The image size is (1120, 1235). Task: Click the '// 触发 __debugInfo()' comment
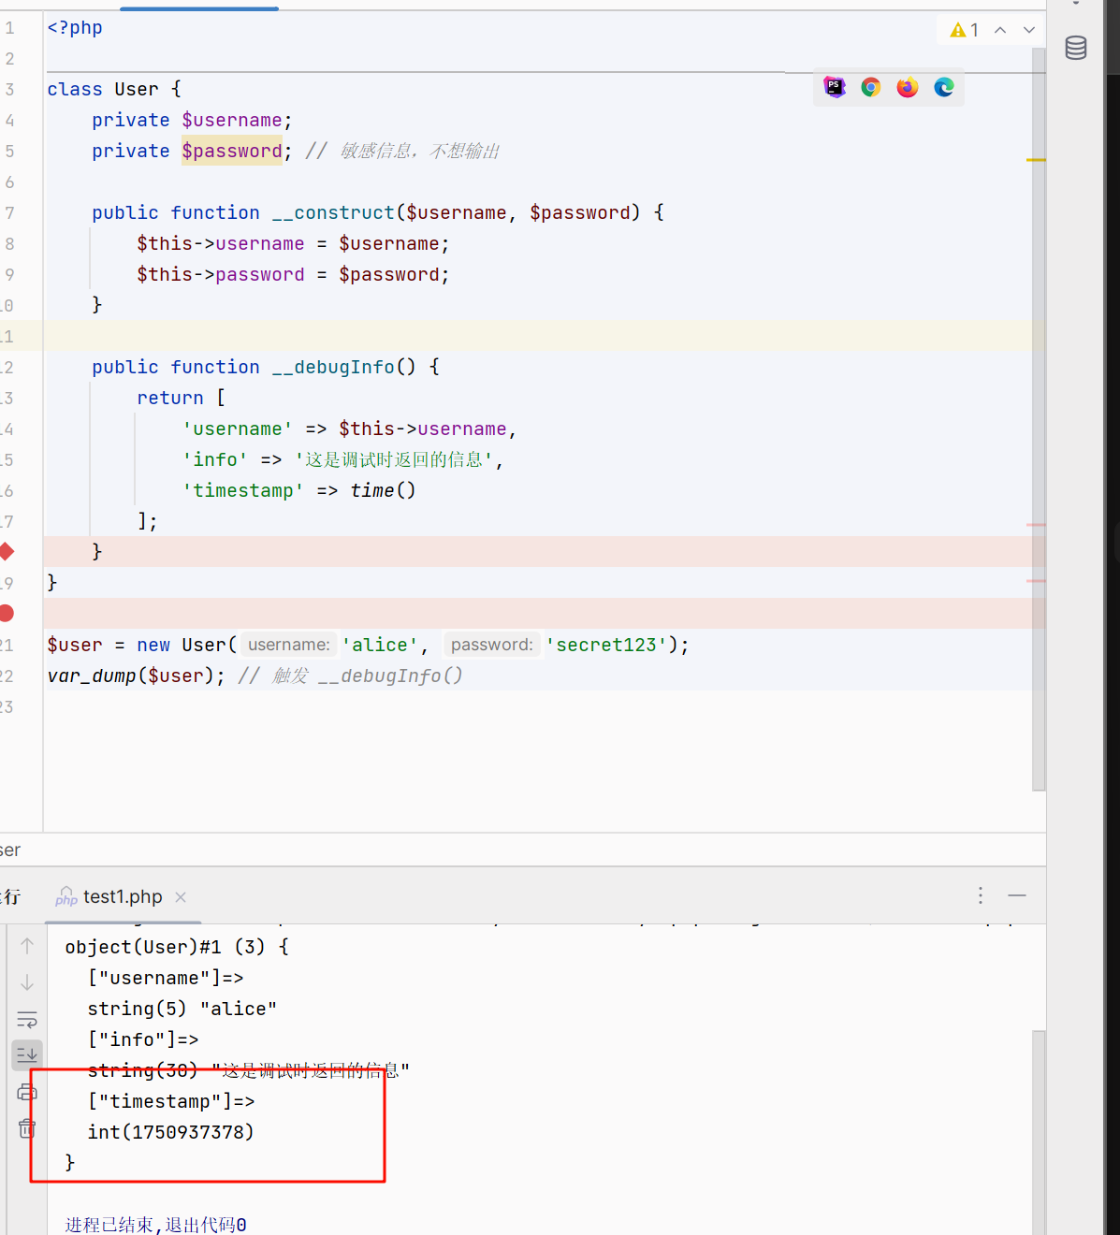point(350,676)
